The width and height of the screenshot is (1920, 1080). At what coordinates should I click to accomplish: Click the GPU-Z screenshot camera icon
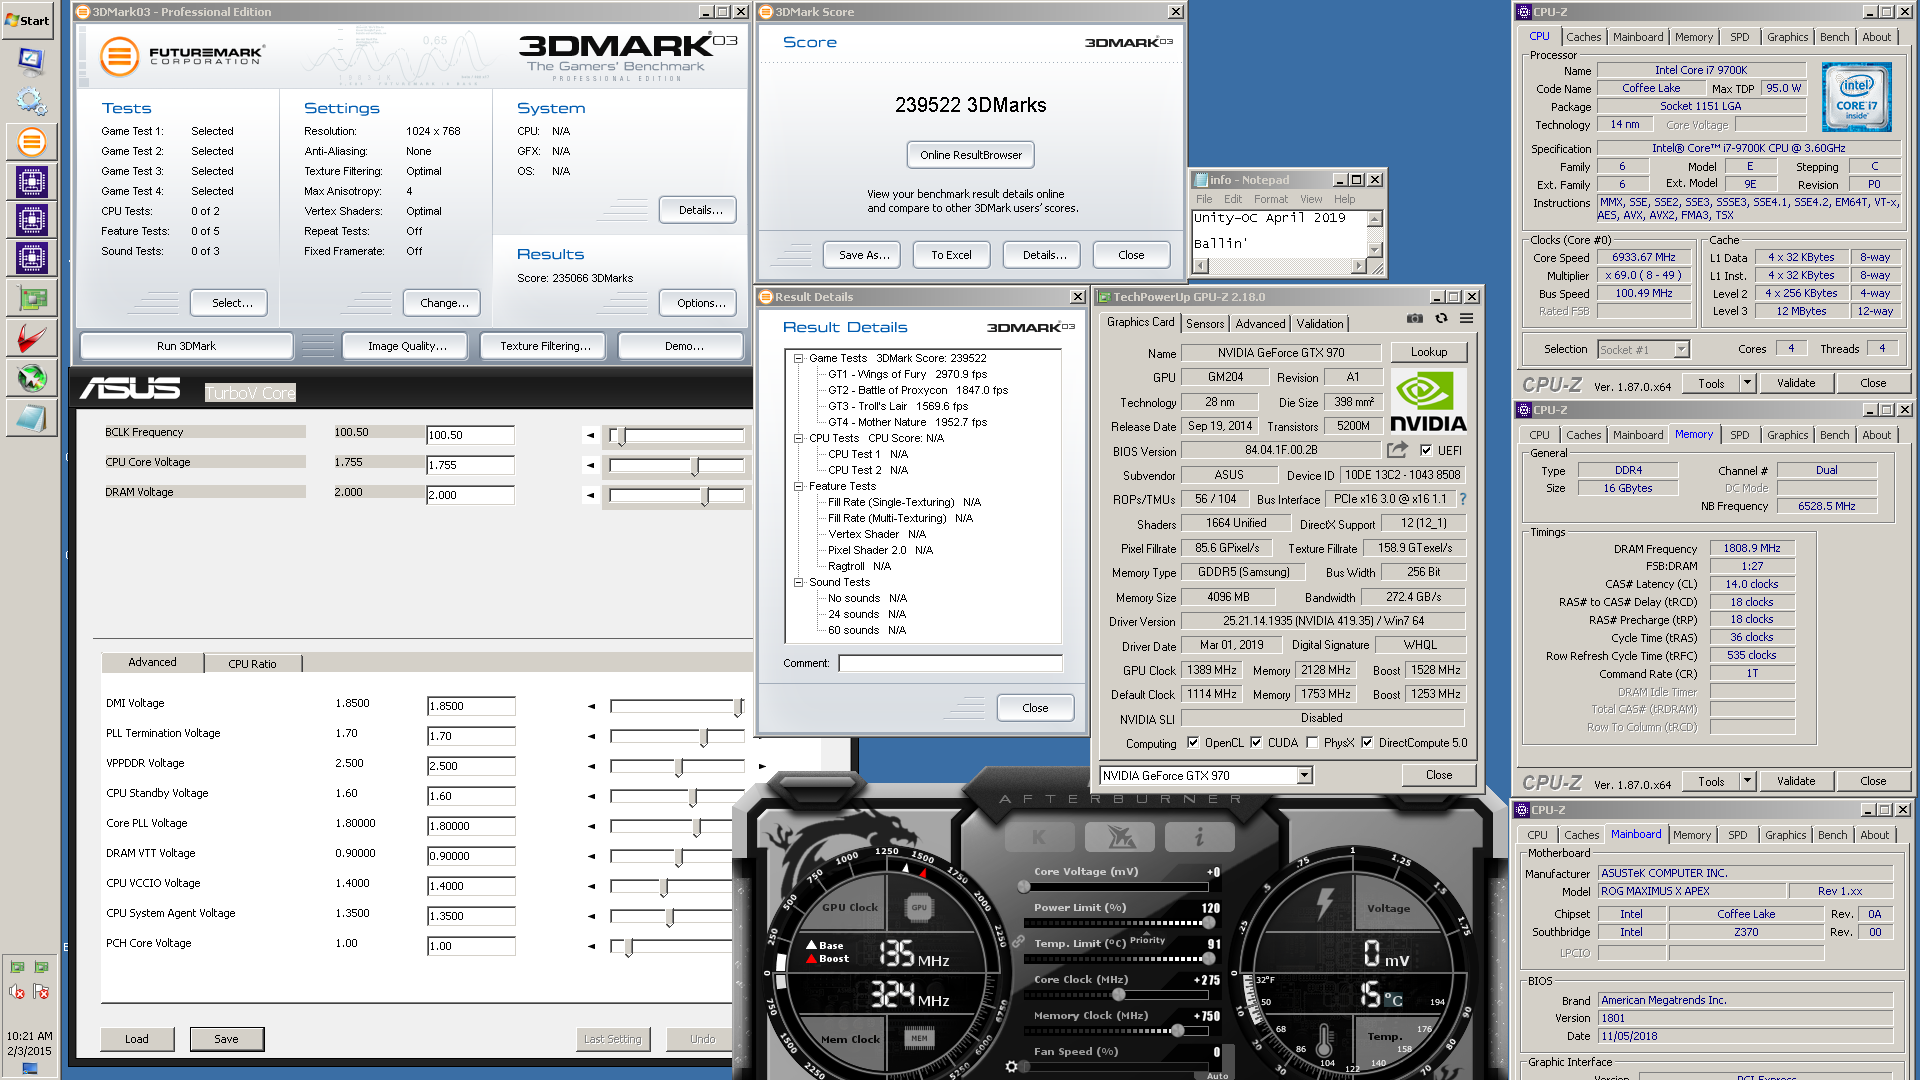[1414, 319]
